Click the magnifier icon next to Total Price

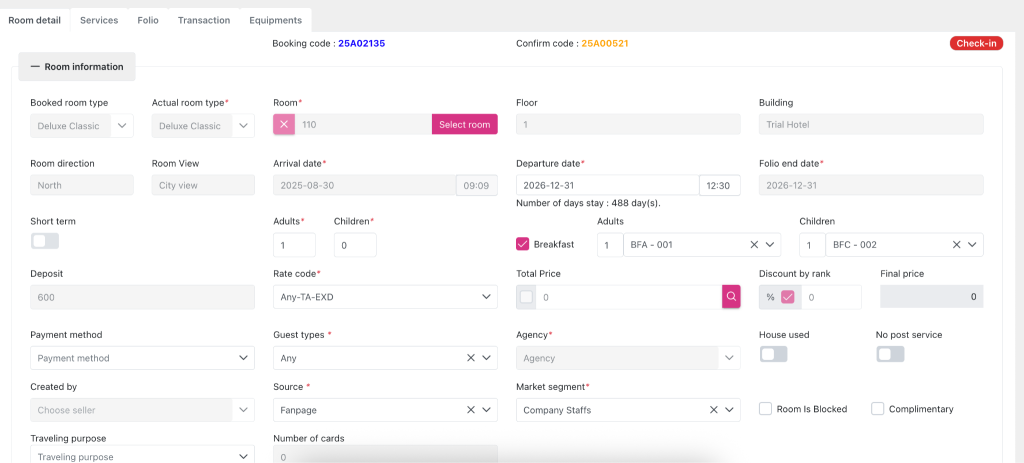(x=731, y=297)
